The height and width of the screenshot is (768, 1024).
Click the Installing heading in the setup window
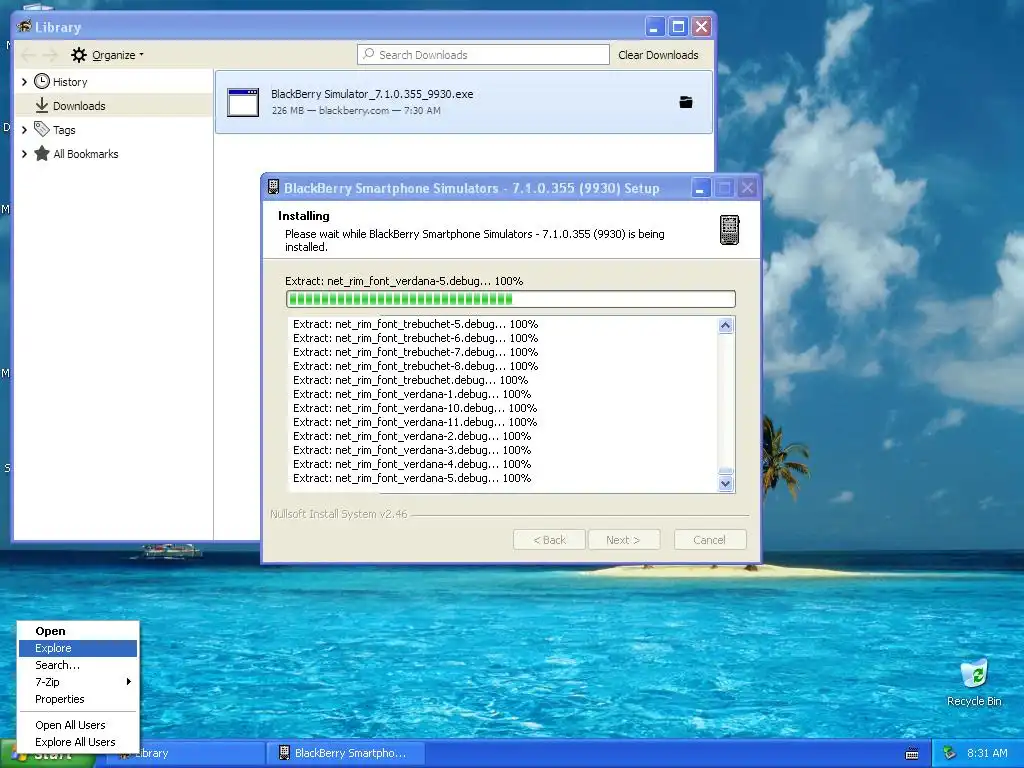click(x=304, y=216)
